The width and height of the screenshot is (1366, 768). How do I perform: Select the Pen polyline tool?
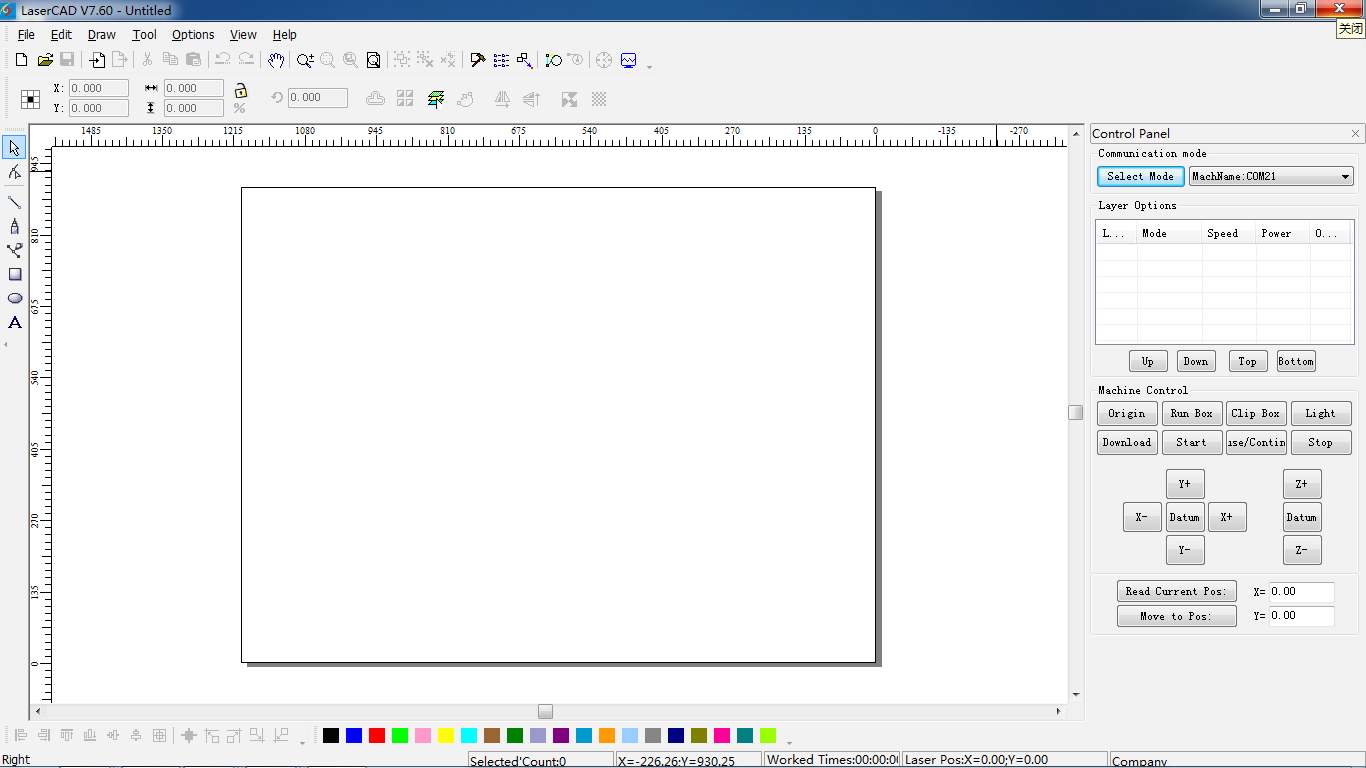pos(14,226)
